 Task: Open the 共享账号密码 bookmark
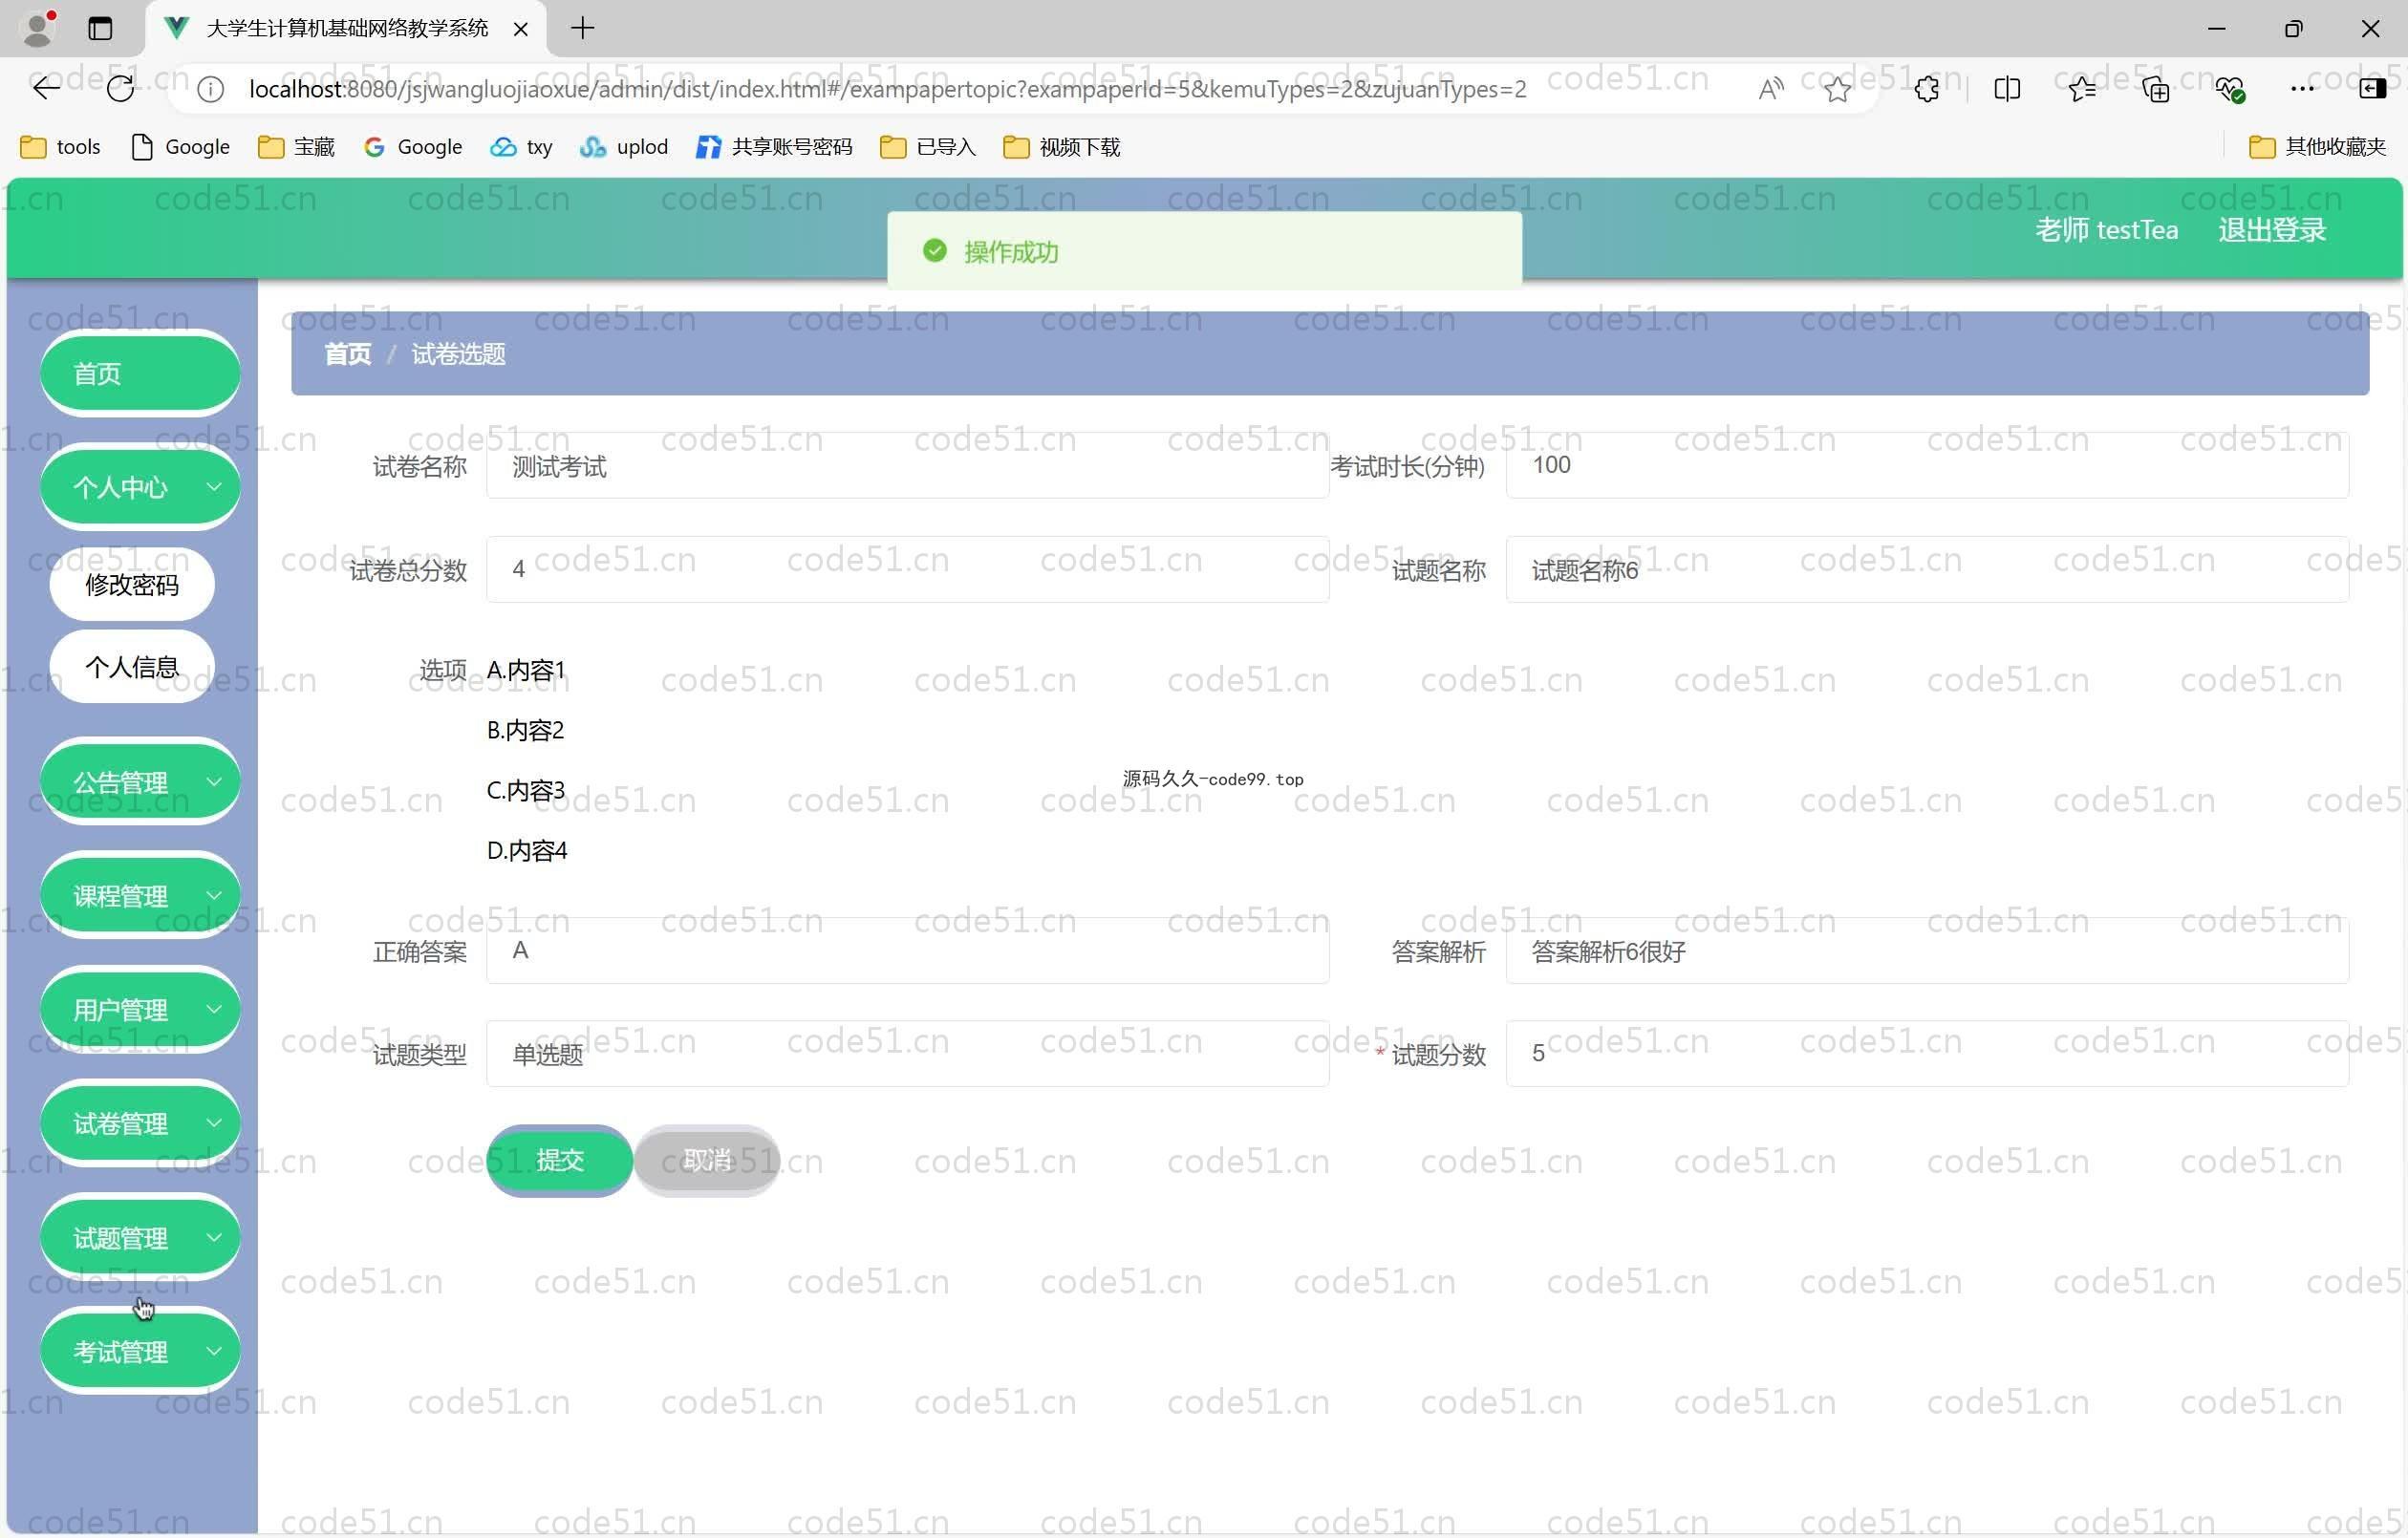(x=774, y=147)
